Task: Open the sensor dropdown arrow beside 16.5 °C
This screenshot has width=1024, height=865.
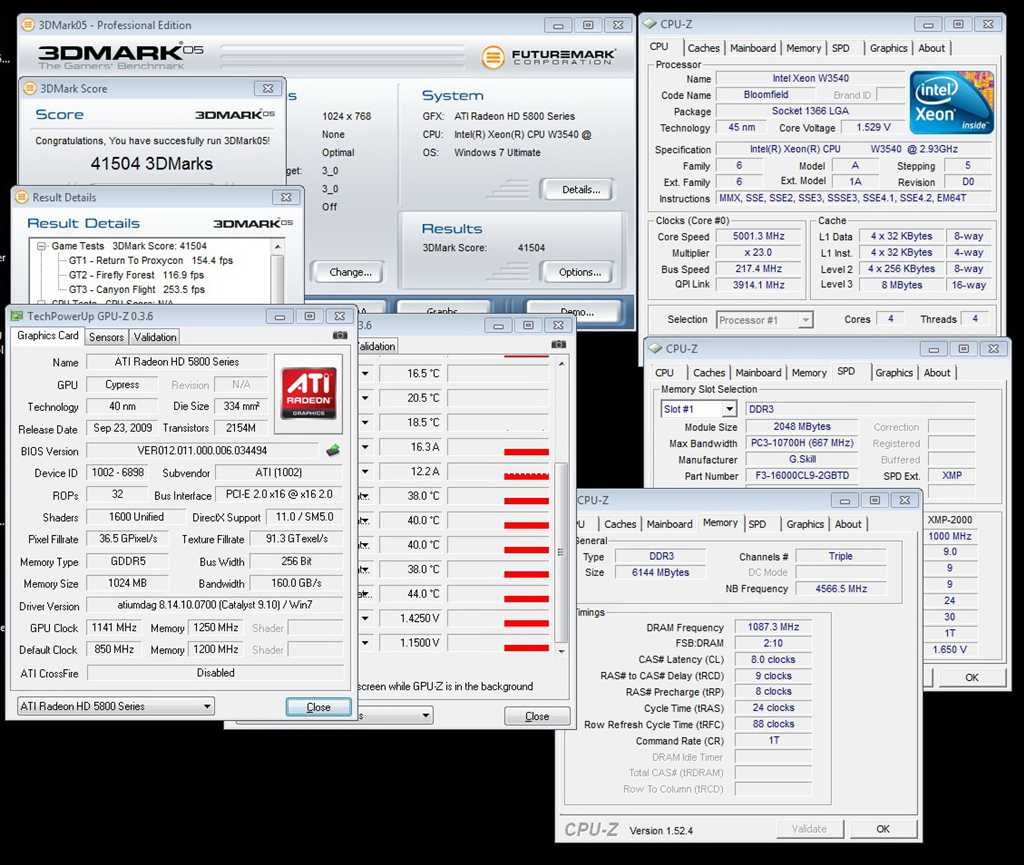Action: pyautogui.click(x=365, y=373)
